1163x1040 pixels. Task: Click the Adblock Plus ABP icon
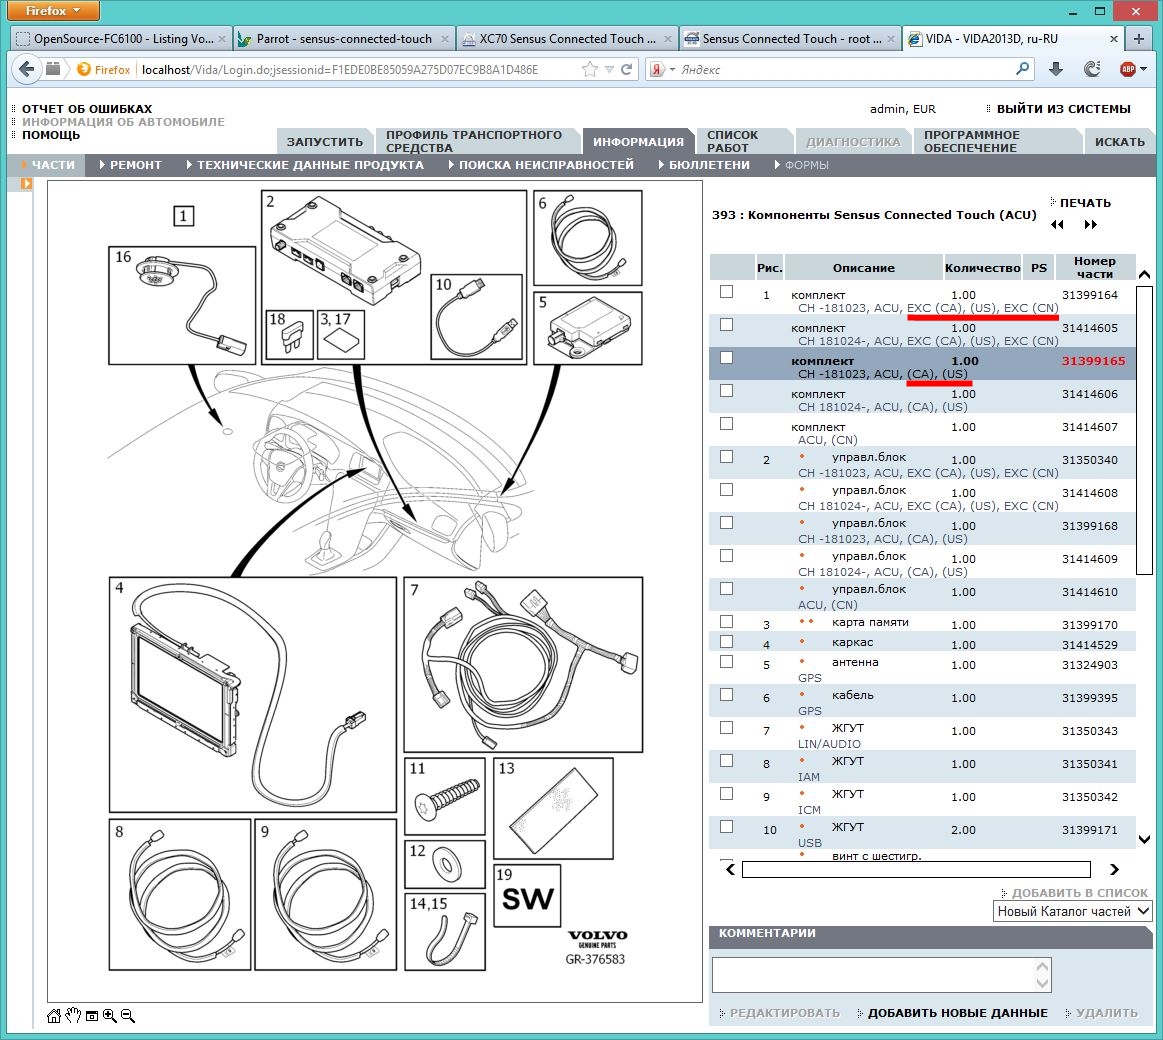click(x=1128, y=69)
